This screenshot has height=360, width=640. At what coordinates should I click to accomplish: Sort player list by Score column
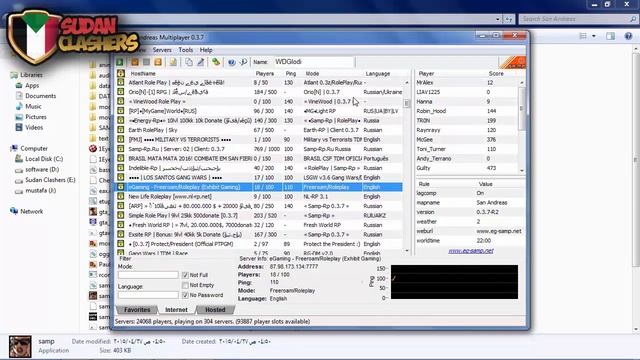click(x=496, y=73)
